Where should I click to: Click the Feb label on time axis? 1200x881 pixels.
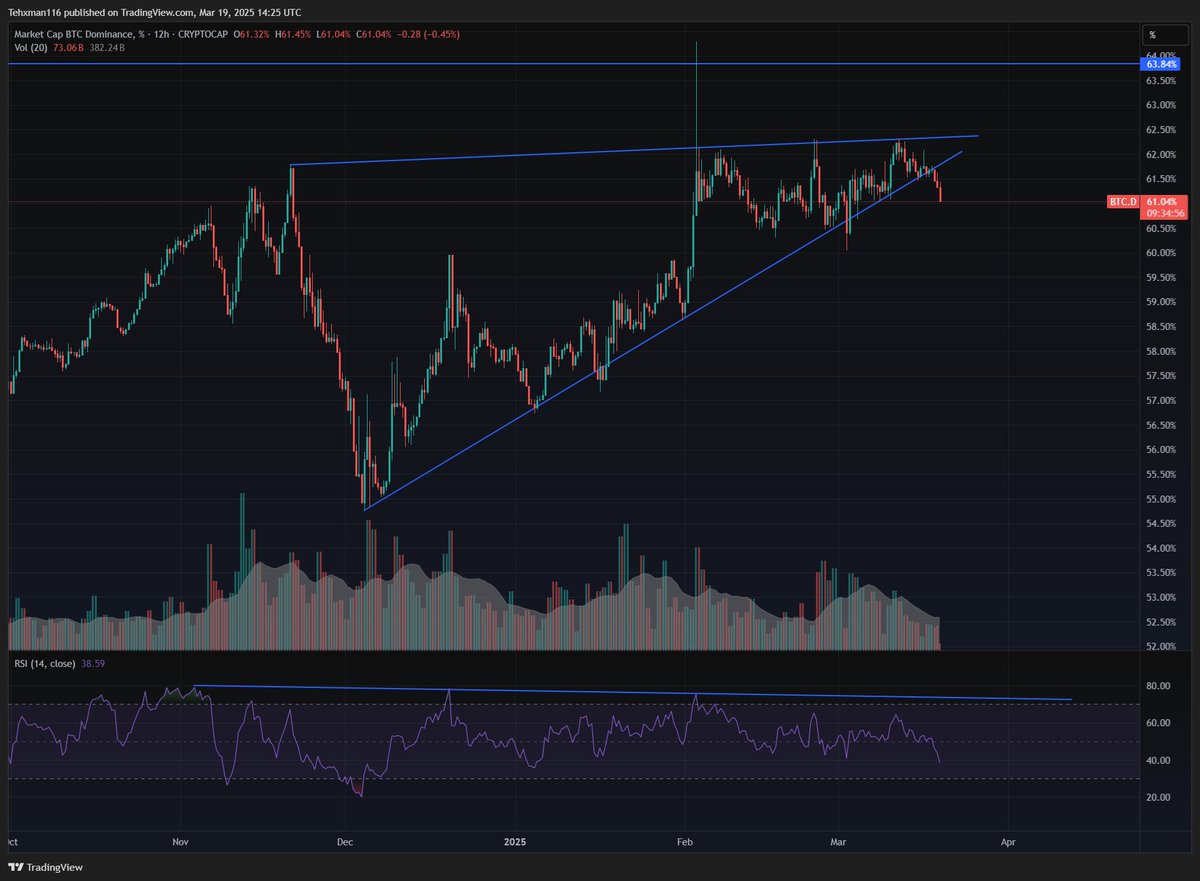point(686,843)
